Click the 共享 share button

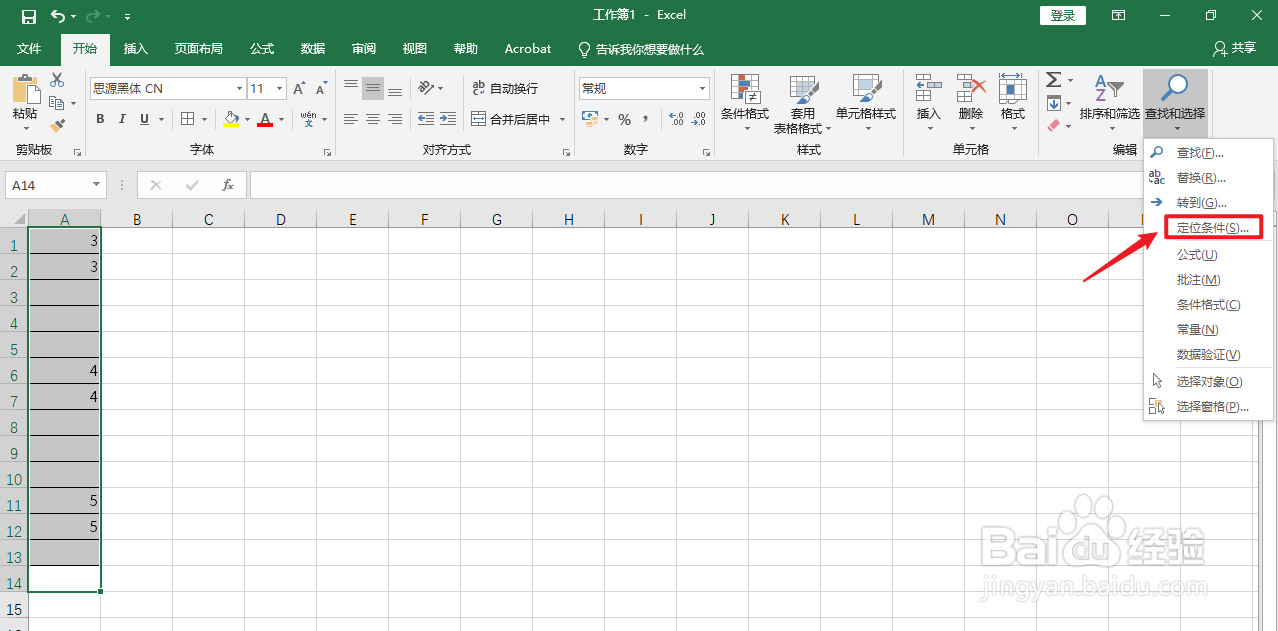tap(1235, 49)
